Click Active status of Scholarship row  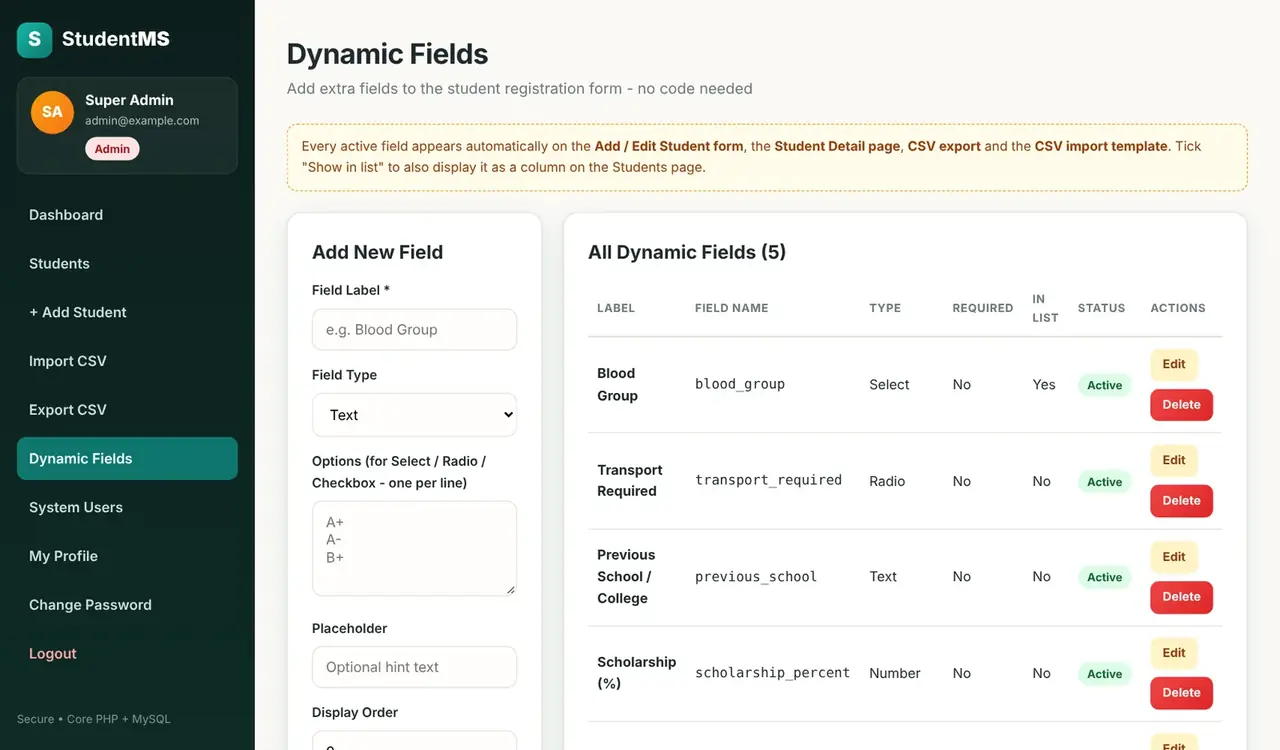(1104, 674)
